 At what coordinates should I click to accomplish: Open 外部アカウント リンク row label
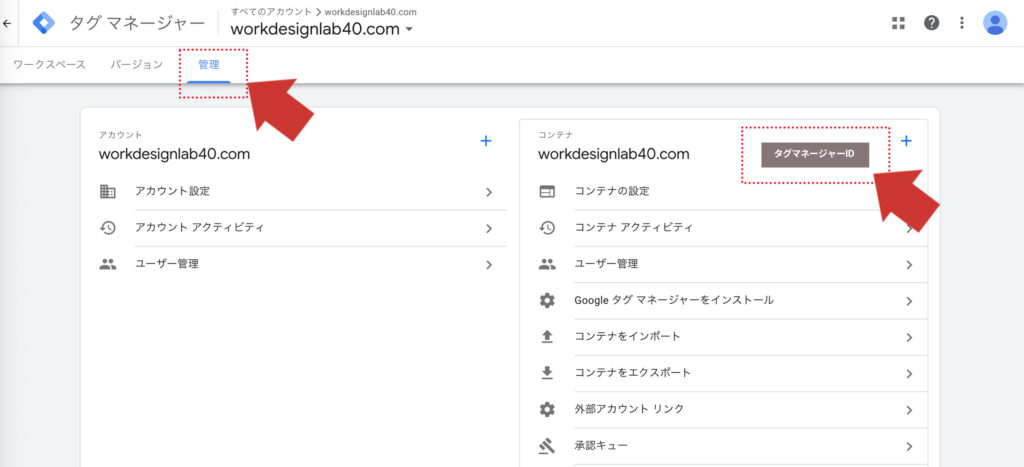click(629, 409)
